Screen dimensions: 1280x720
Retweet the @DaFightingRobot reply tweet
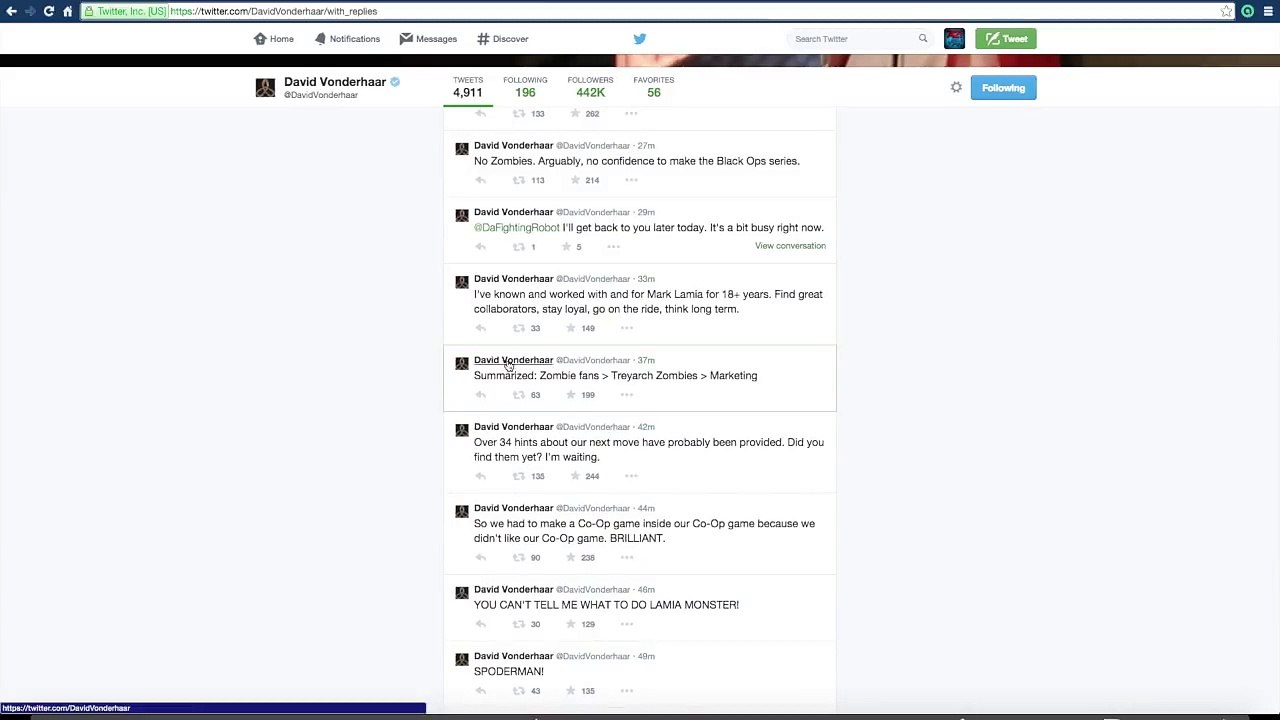pos(518,247)
